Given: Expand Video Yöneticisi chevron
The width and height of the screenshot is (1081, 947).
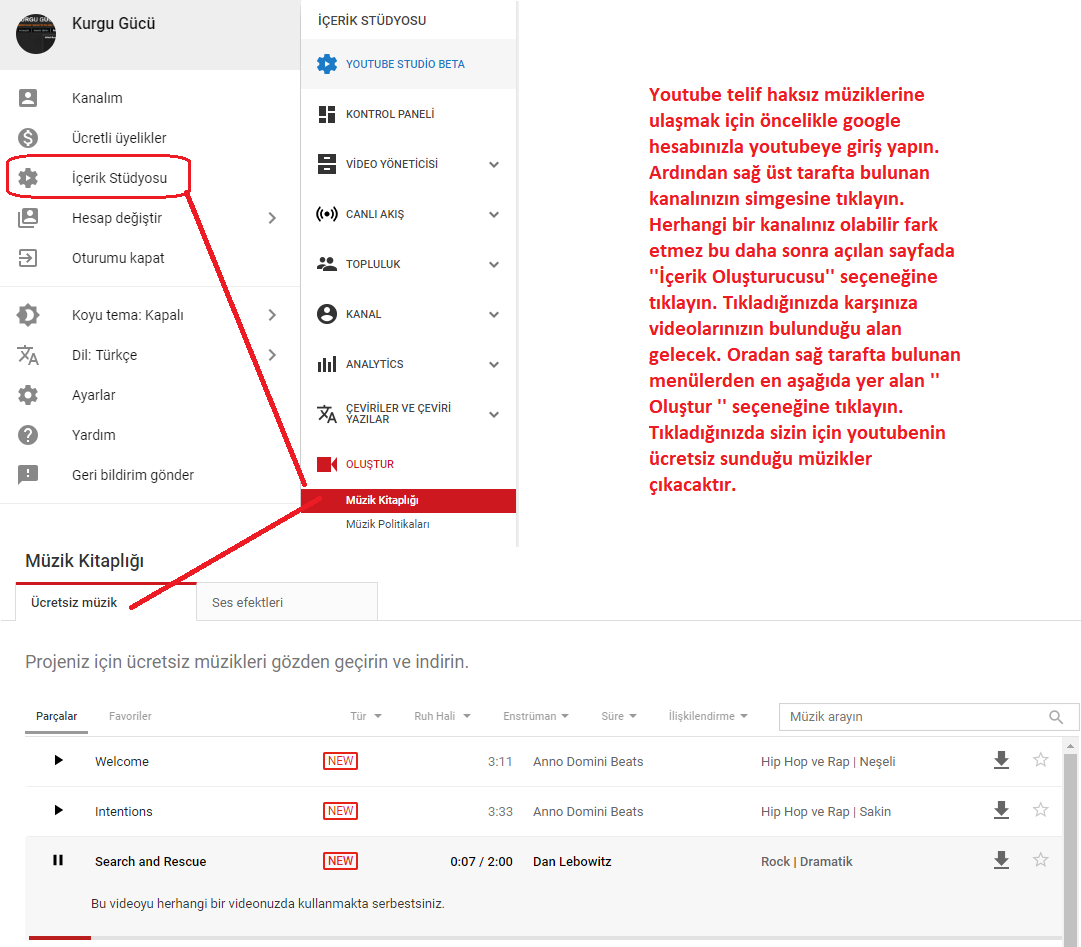Looking at the screenshot, I should tap(494, 165).
